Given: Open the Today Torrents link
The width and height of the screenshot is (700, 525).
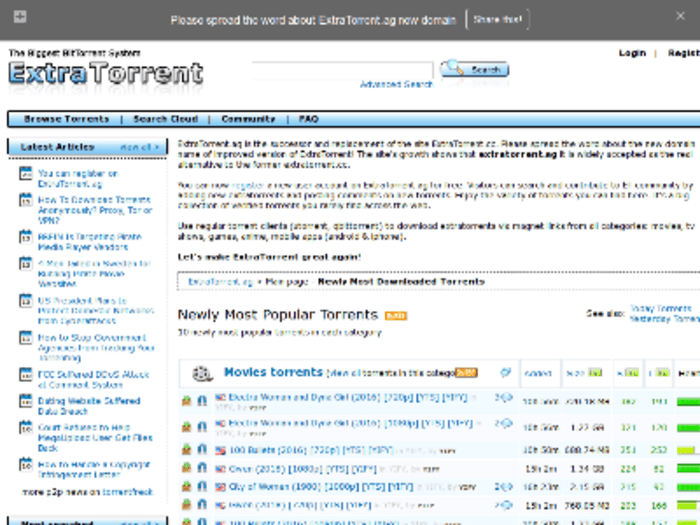Looking at the screenshot, I should tap(661, 308).
